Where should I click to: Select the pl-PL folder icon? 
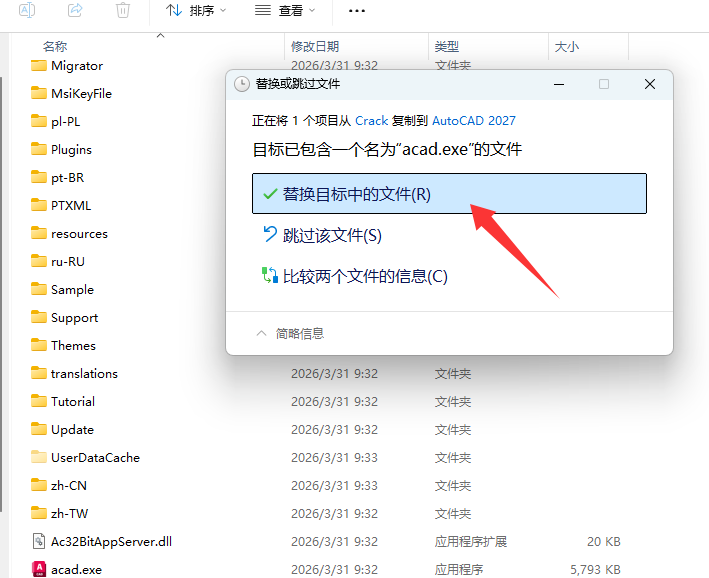pyautogui.click(x=39, y=121)
